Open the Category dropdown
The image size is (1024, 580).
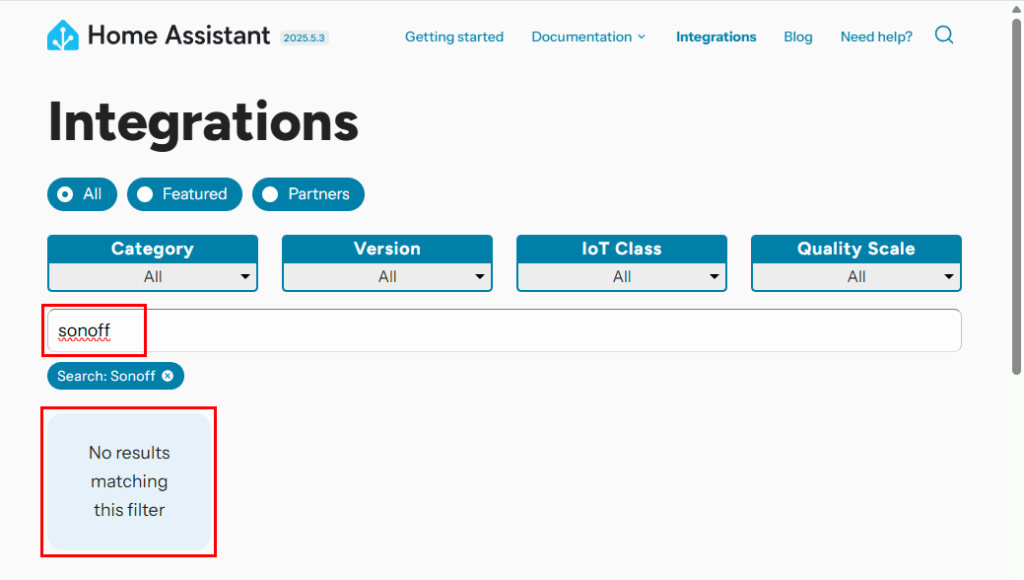click(152, 276)
